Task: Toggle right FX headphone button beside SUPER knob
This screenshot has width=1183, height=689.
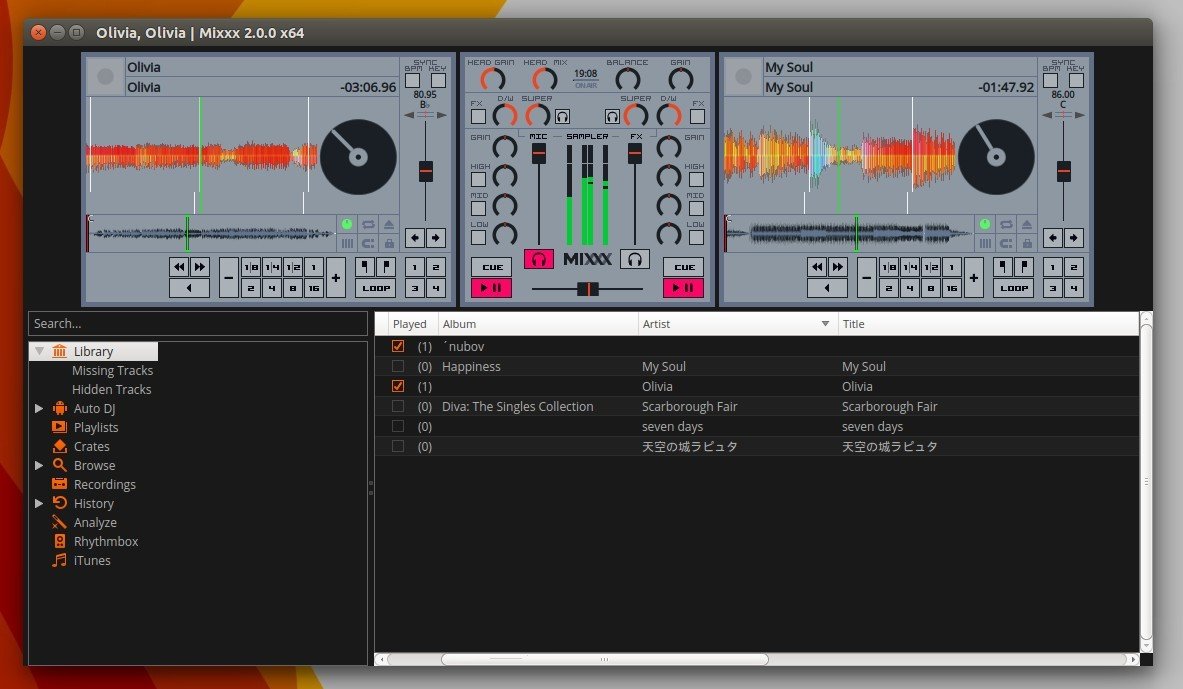Action: (612, 116)
